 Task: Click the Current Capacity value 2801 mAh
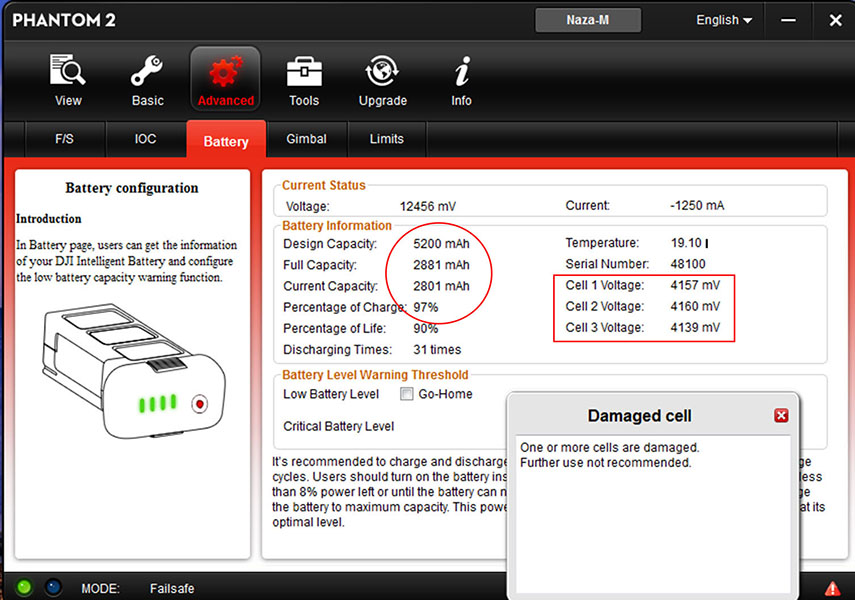click(x=441, y=286)
